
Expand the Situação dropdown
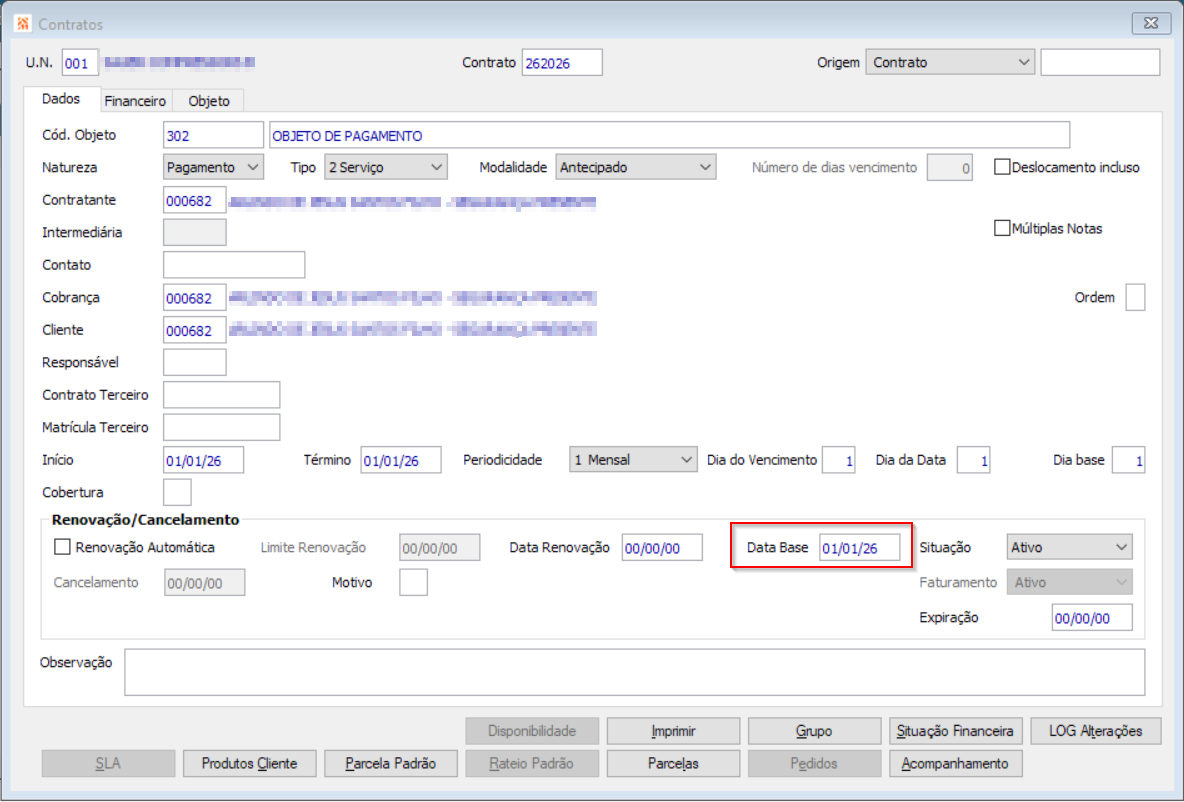click(x=1070, y=547)
